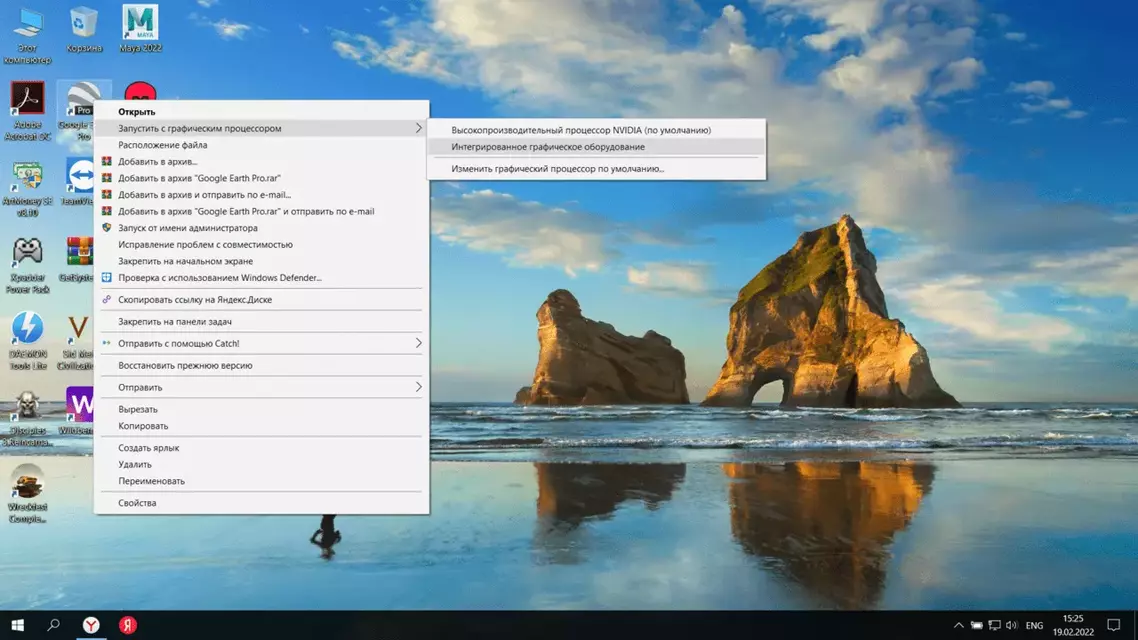Run via Запуск от имени администратора

click(x=261, y=228)
